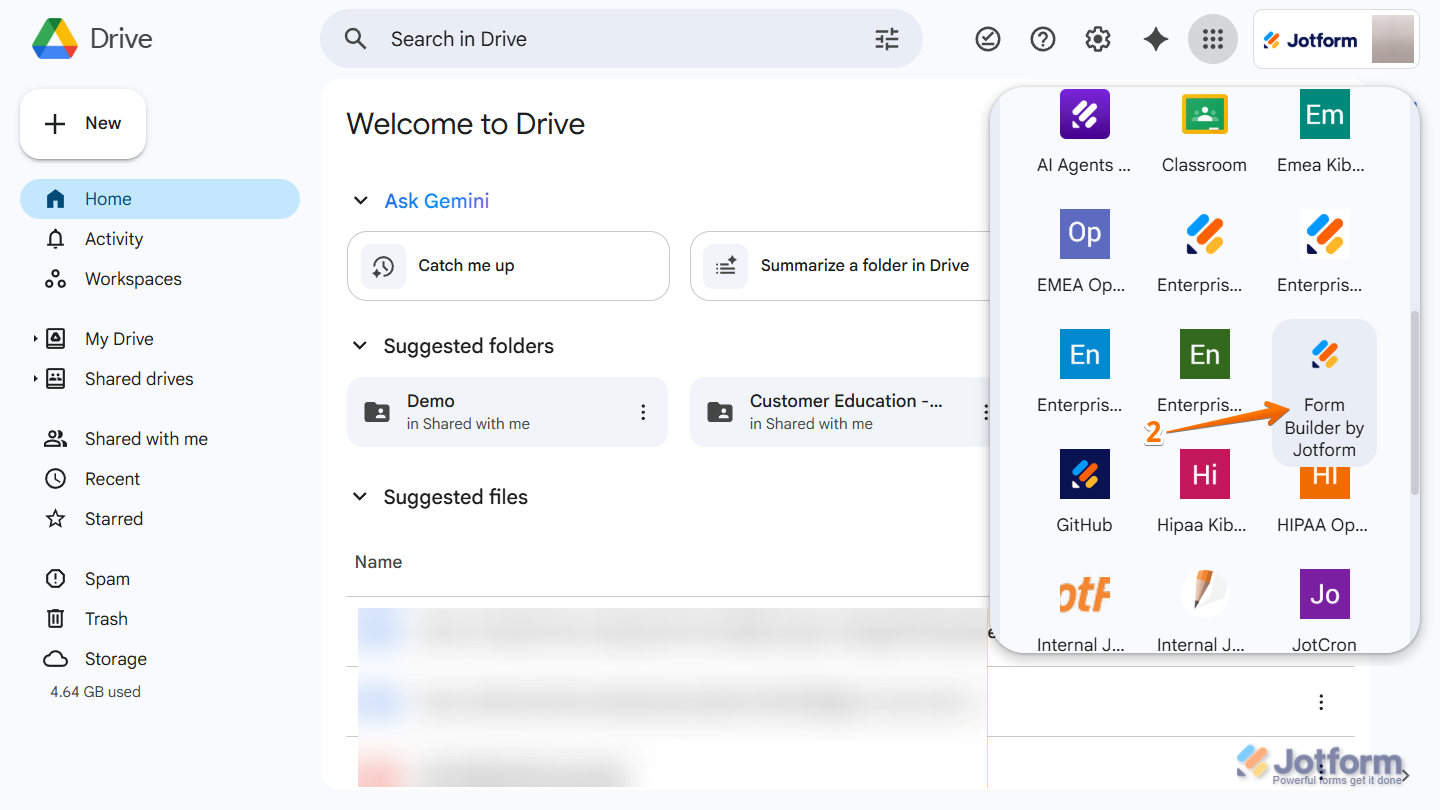
Task: Collapse the Suggested files section
Action: pos(360,496)
